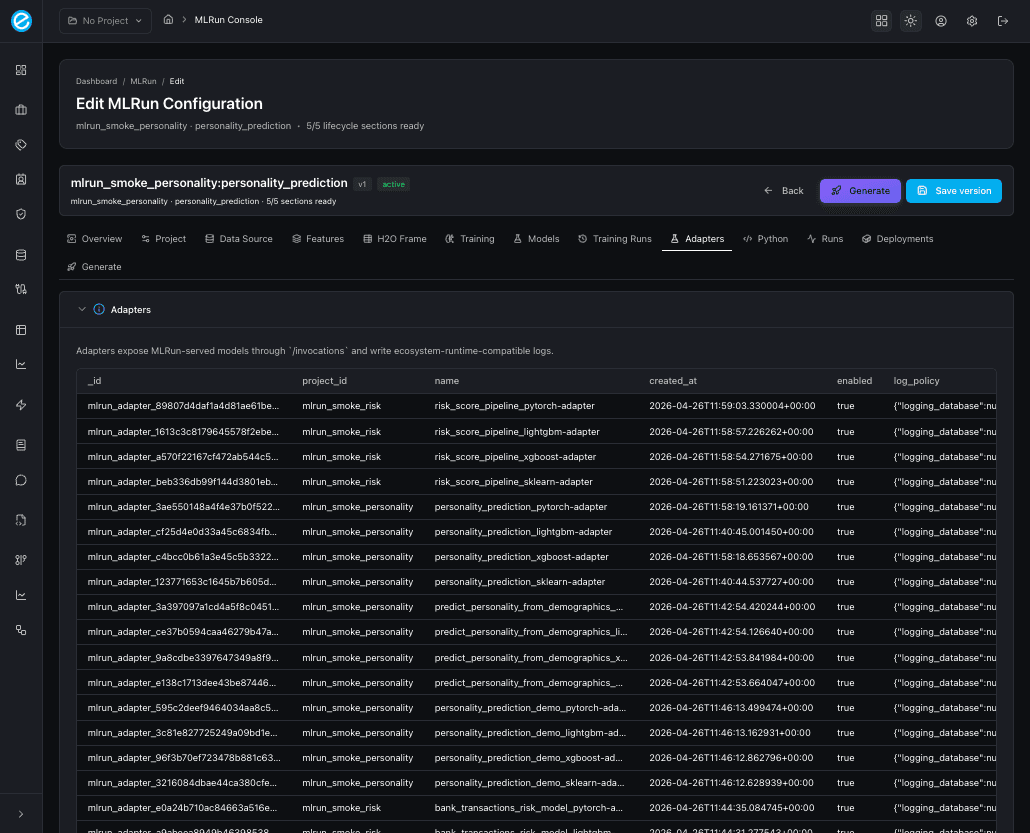Screen dimensions: 1030x833
Task: Click the dashboard grid icon atop the sidebar
Action: (x=20, y=70)
